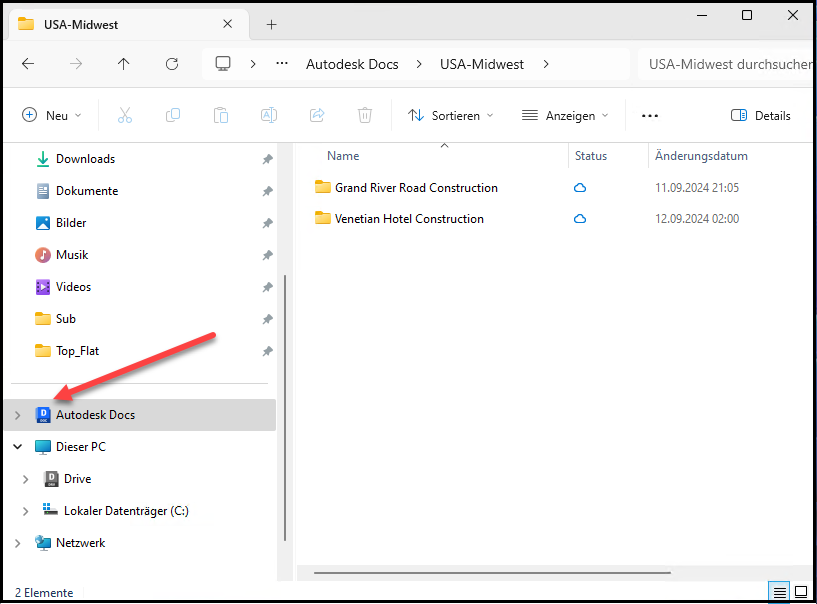
Task: Switch to details list view in status bar
Action: [x=779, y=593]
